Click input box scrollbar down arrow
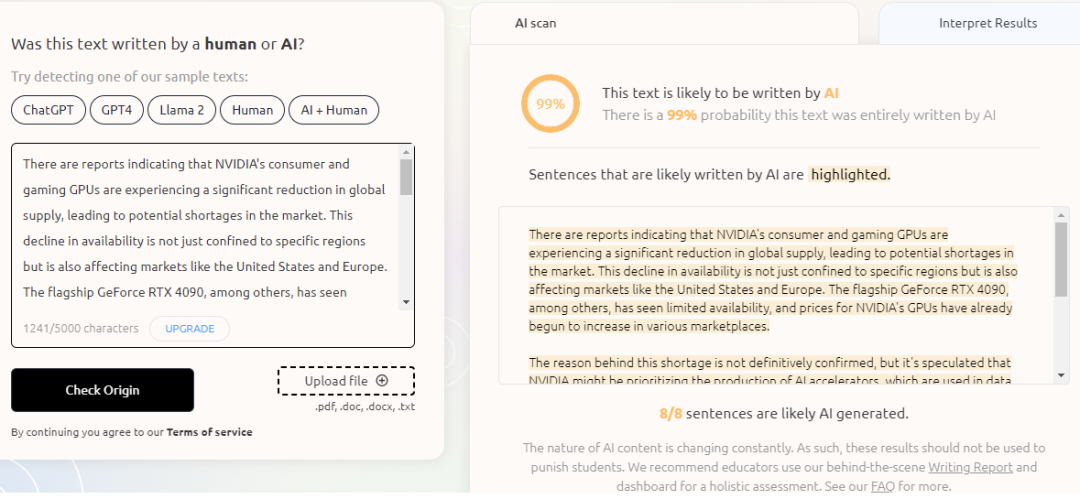Screen dimensions: 1080x499 [x=406, y=301]
